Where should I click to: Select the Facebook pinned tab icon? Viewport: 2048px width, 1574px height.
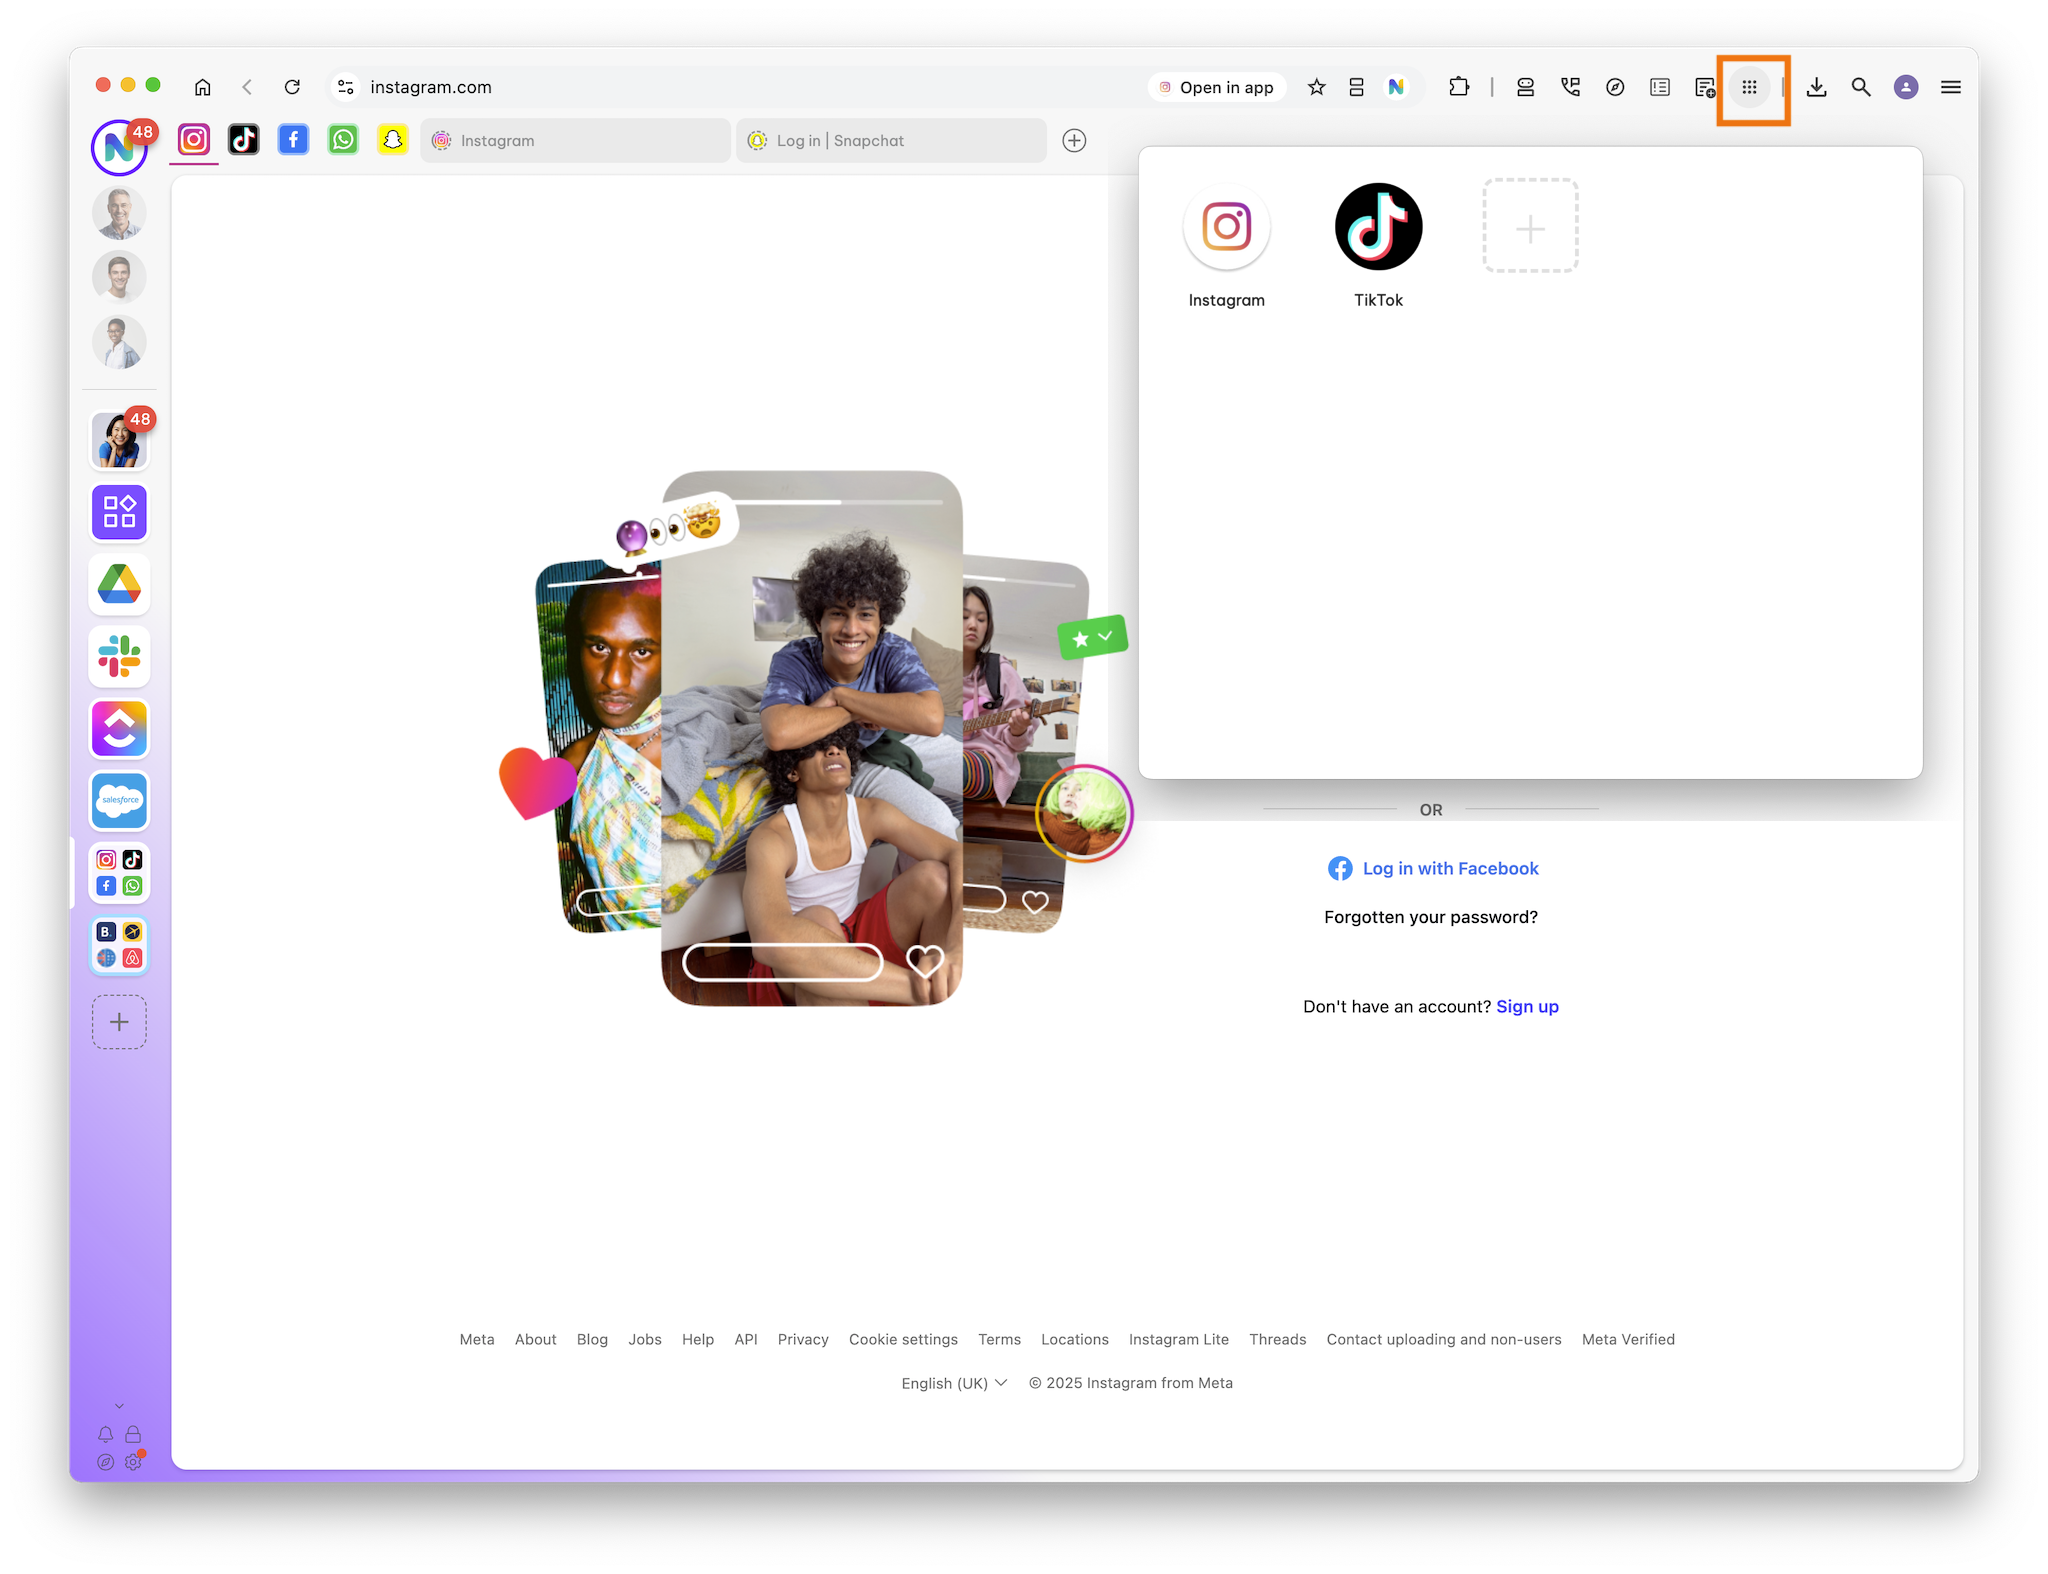point(293,140)
